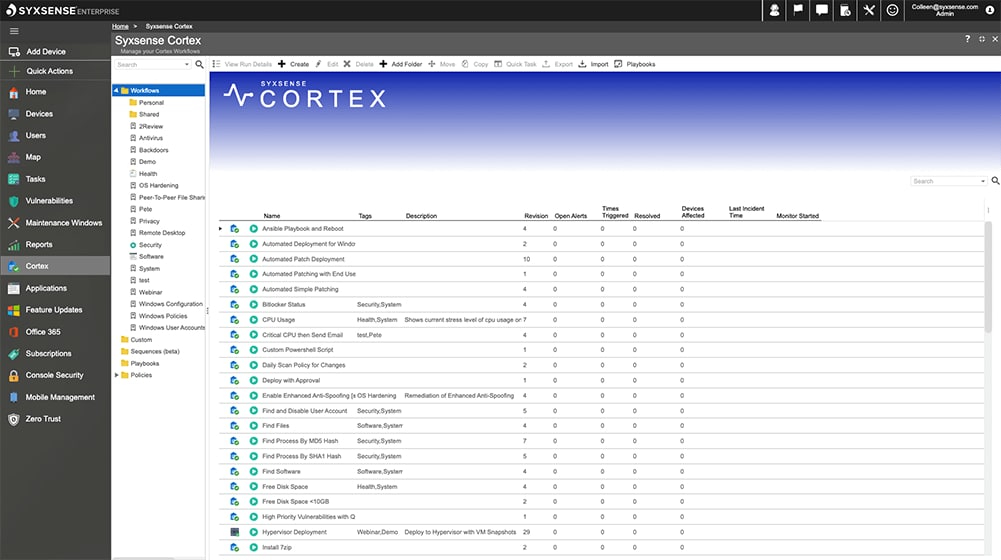This screenshot has height=560, width=1001.
Task: Click Add Folder in toolbar
Action: point(401,64)
